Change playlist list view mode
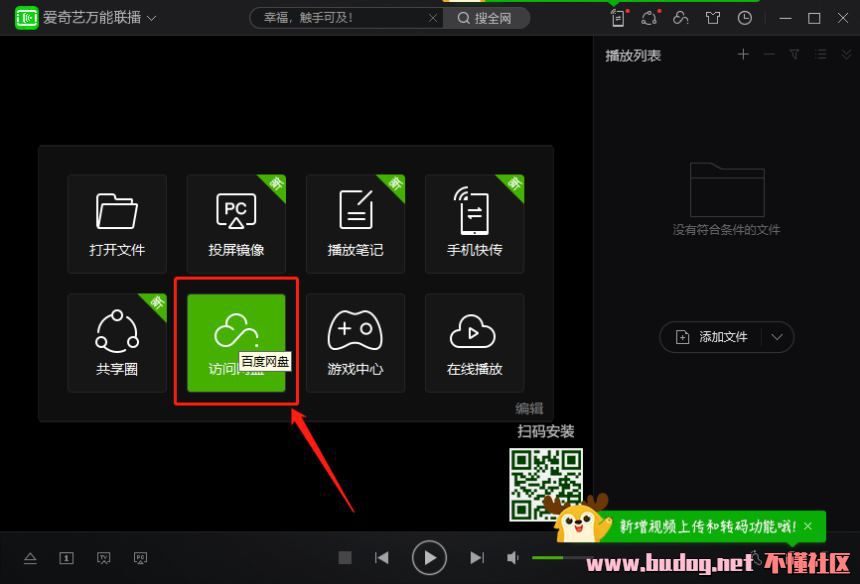Image resolution: width=860 pixels, height=584 pixels. 821,54
